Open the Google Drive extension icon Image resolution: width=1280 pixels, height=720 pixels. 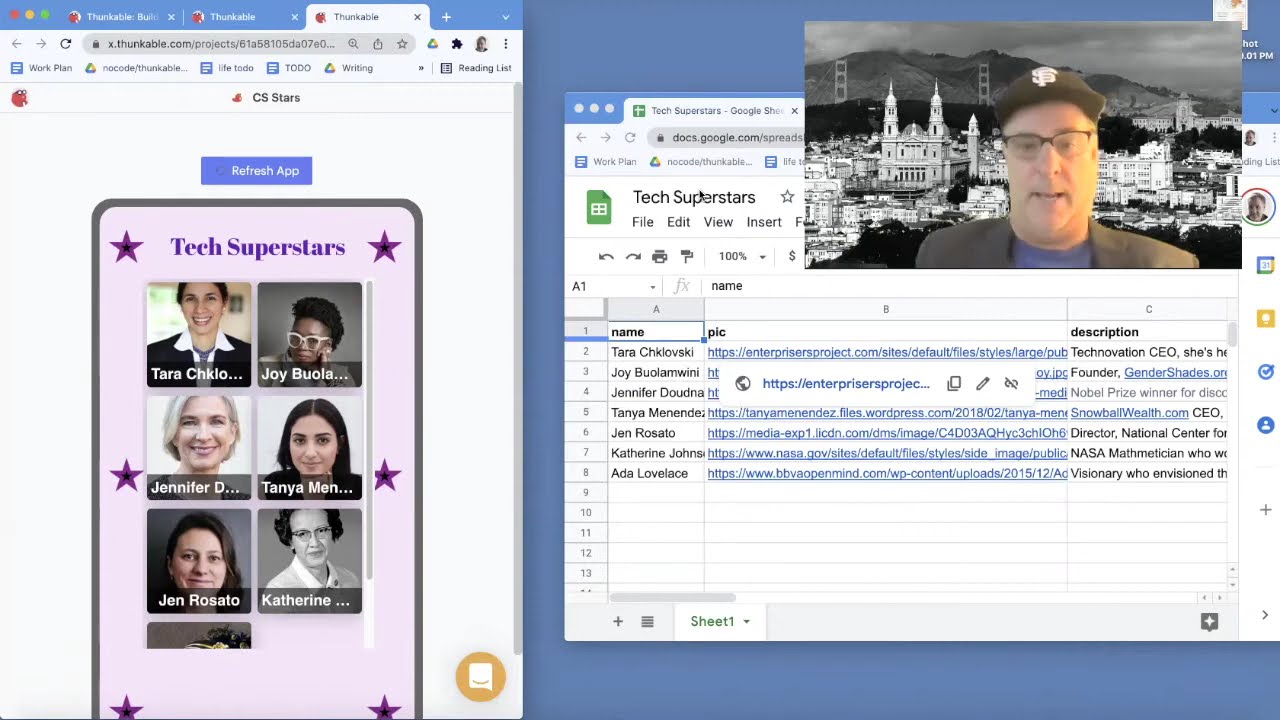click(x=432, y=44)
